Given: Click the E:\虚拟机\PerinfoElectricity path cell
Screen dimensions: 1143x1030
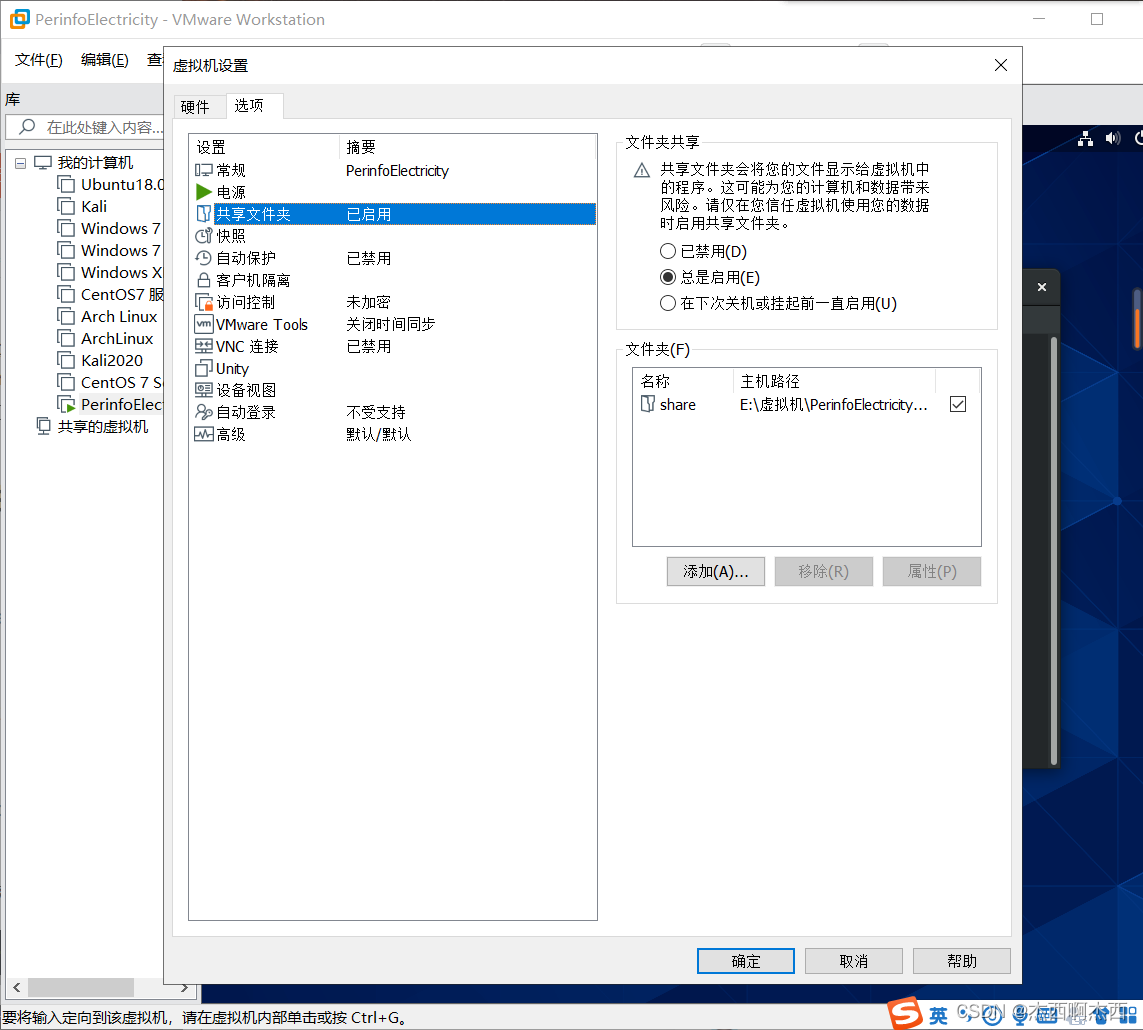Looking at the screenshot, I should 833,405.
